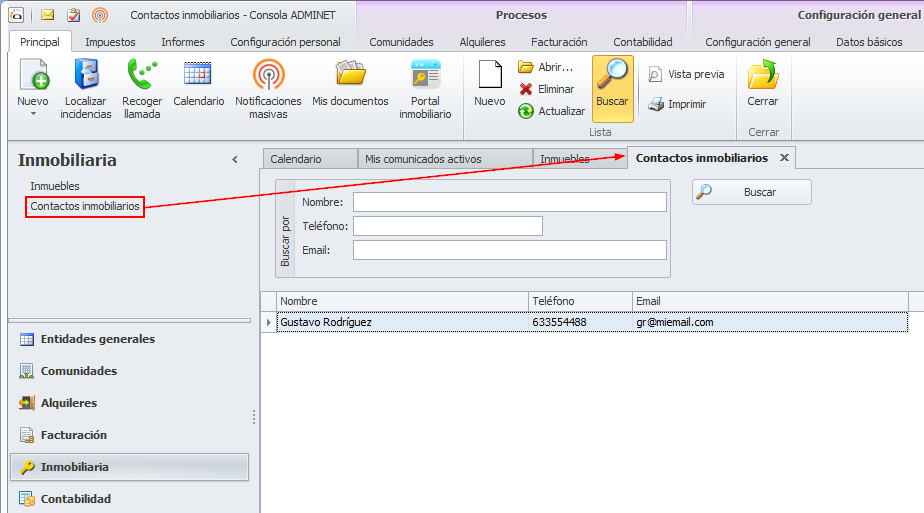This screenshot has width=924, height=513.
Task: Click the Nombre search field
Action: 510,202
